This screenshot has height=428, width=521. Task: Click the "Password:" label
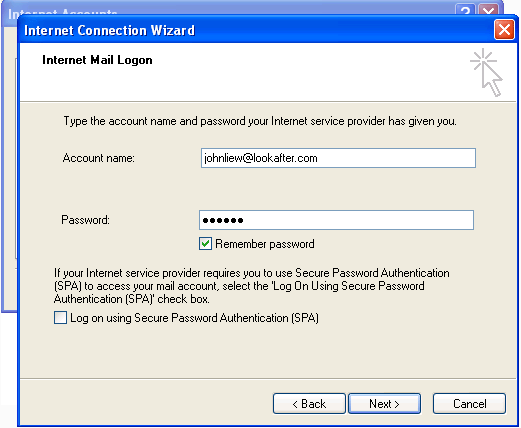85,220
